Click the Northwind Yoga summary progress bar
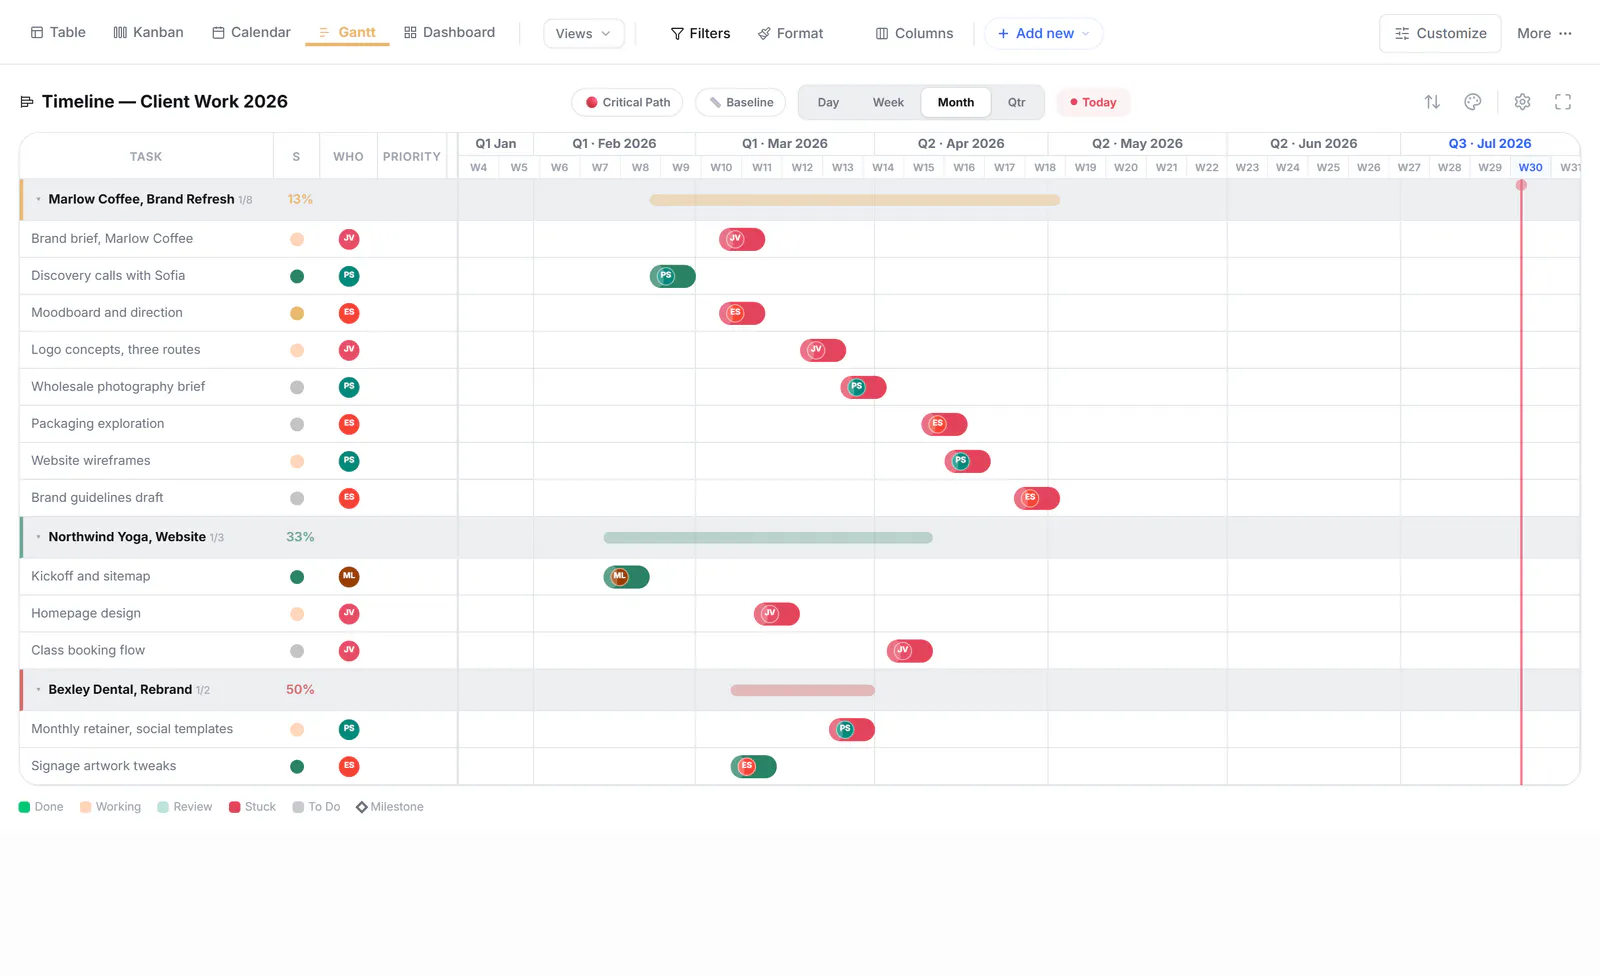 pos(768,538)
